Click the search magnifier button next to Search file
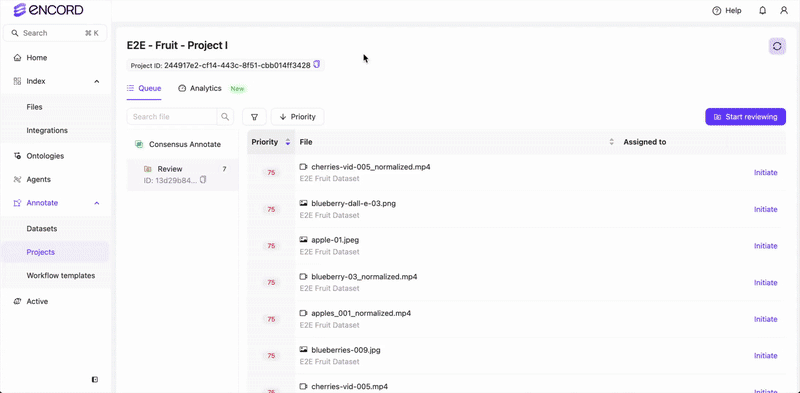 pyautogui.click(x=225, y=116)
